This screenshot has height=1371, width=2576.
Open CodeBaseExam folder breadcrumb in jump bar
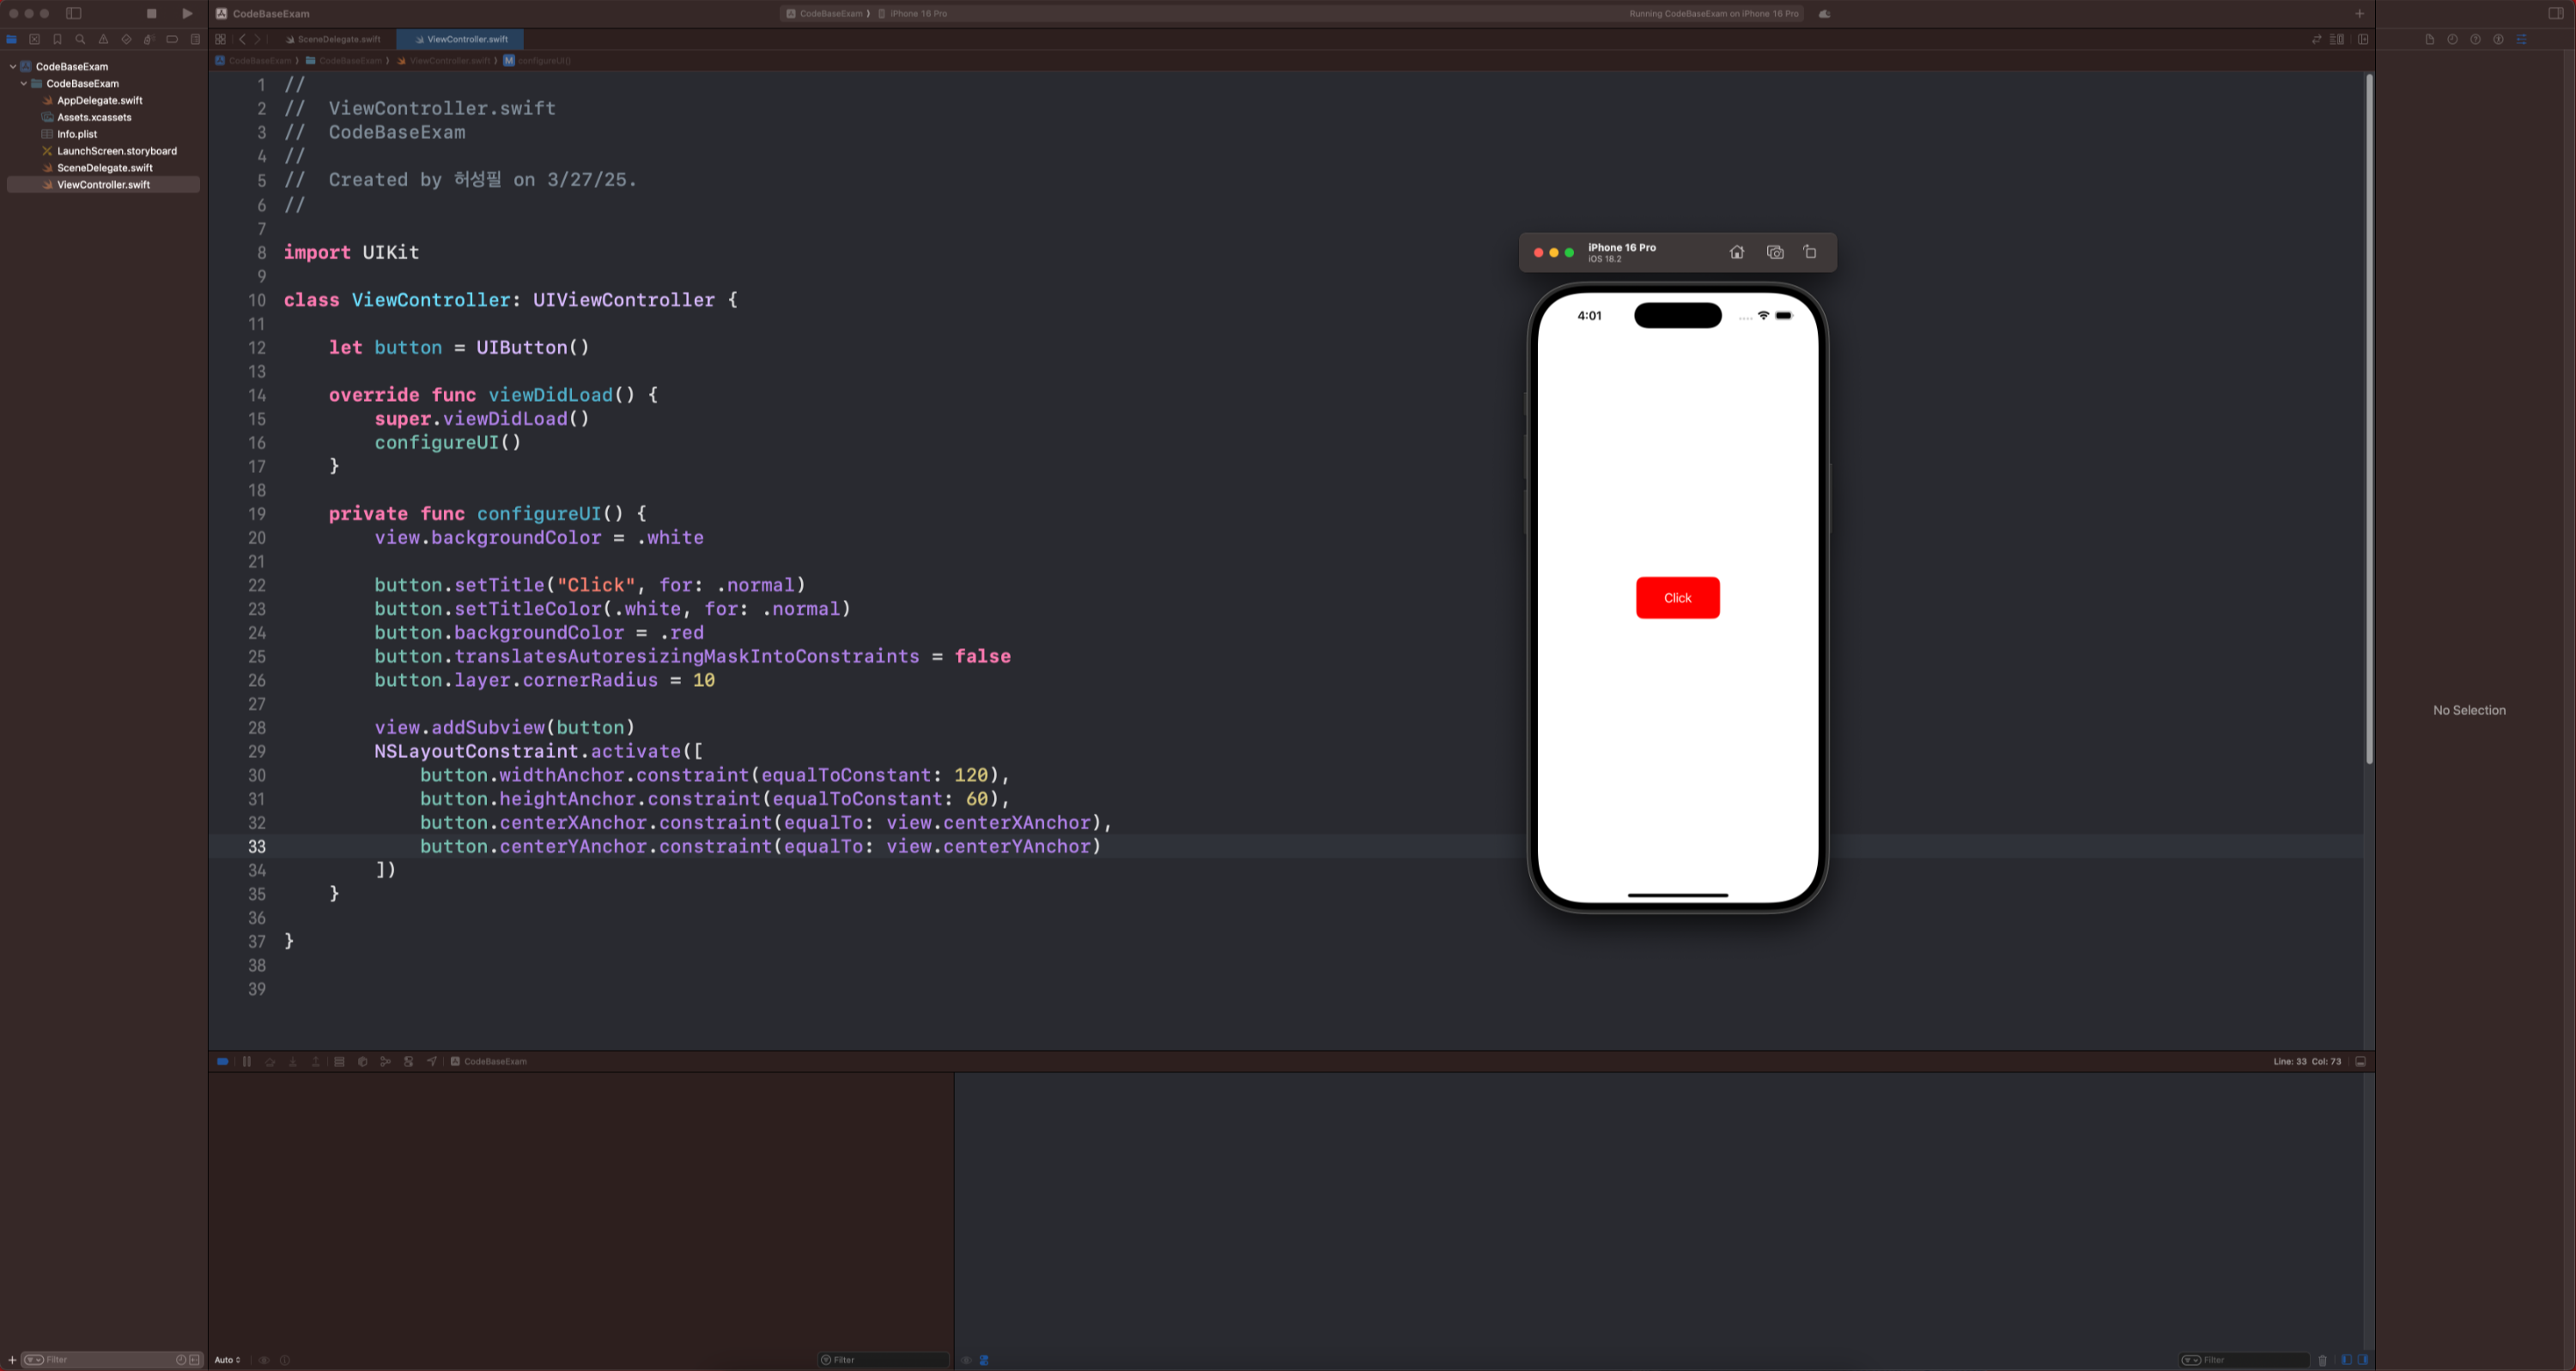coord(344,61)
